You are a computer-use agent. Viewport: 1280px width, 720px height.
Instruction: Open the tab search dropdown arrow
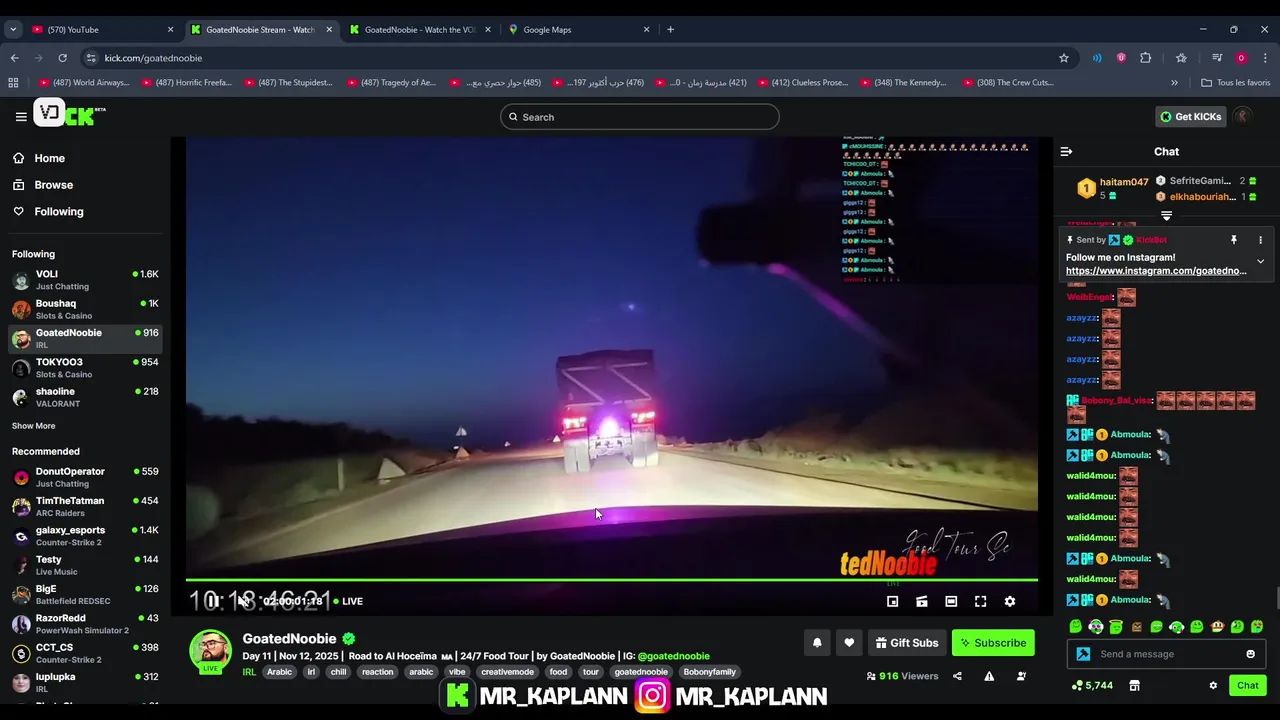(x=13, y=30)
